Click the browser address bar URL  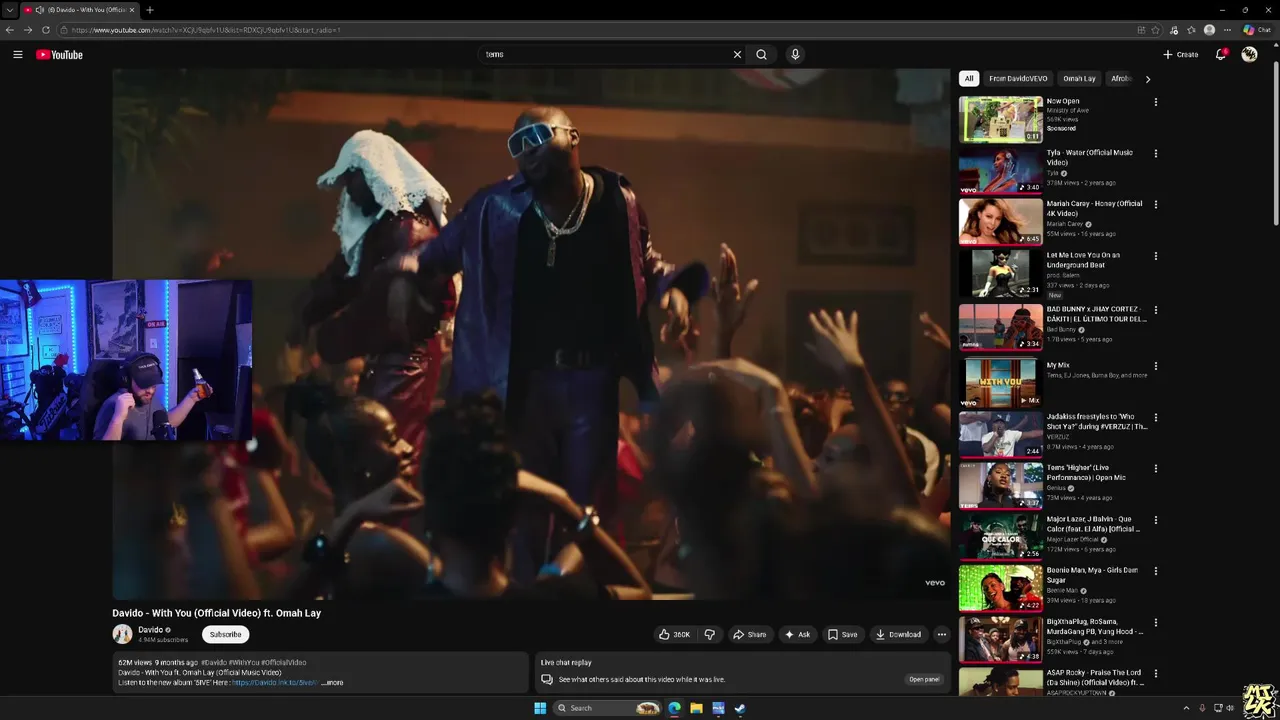point(205,30)
